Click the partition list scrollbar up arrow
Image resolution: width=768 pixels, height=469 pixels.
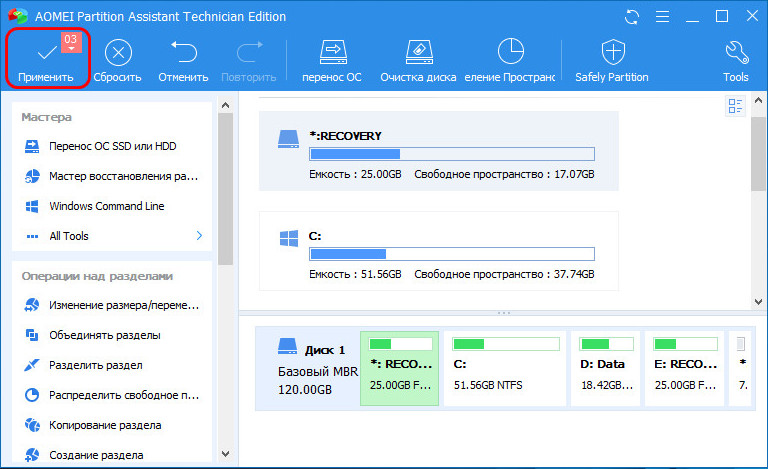(758, 100)
